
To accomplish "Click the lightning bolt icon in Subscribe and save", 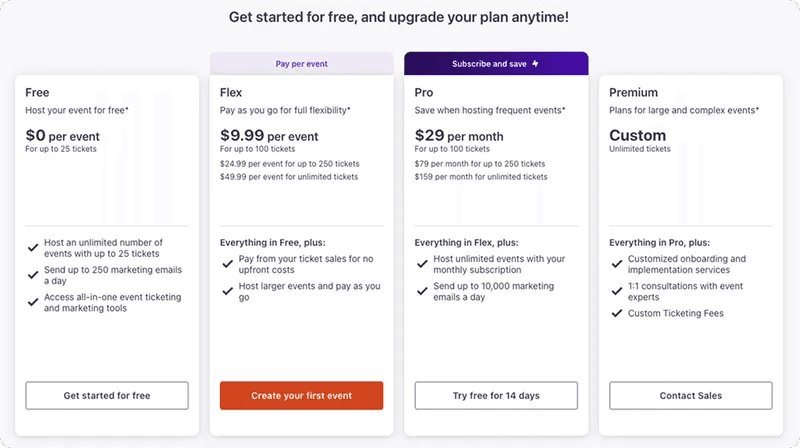I will [x=535, y=64].
